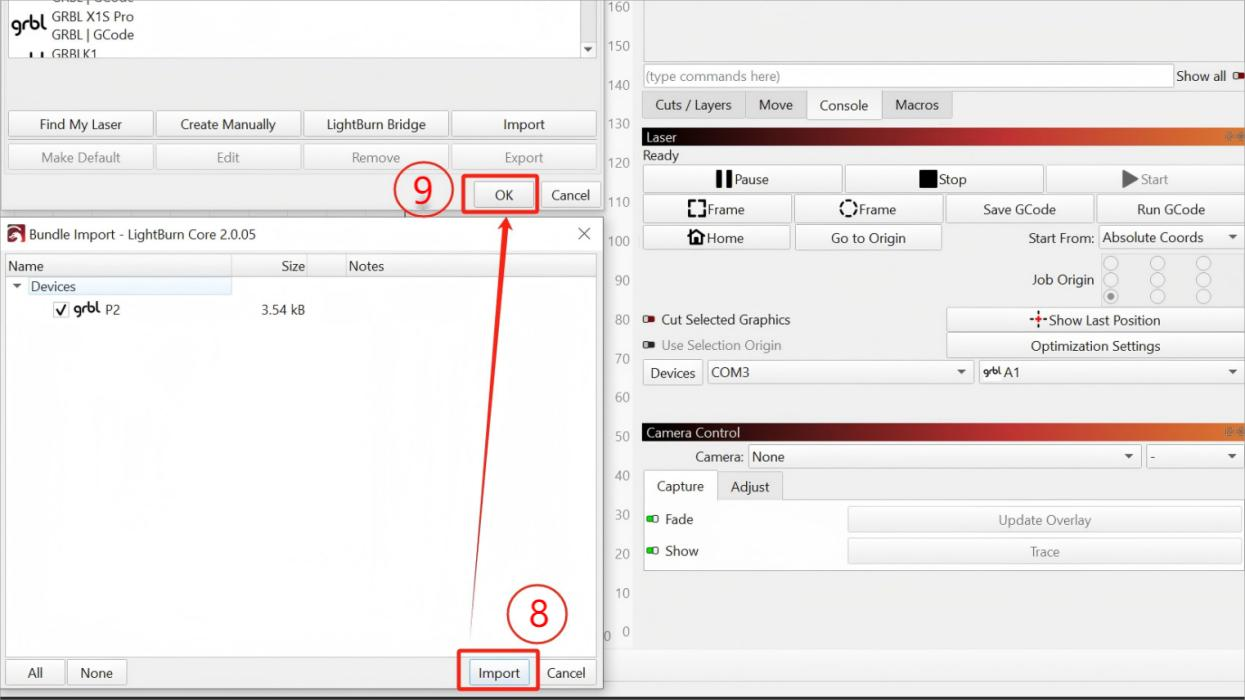Image resolution: width=1245 pixels, height=700 pixels.
Task: Click the 3.54 kB size value
Action: pyautogui.click(x=283, y=310)
